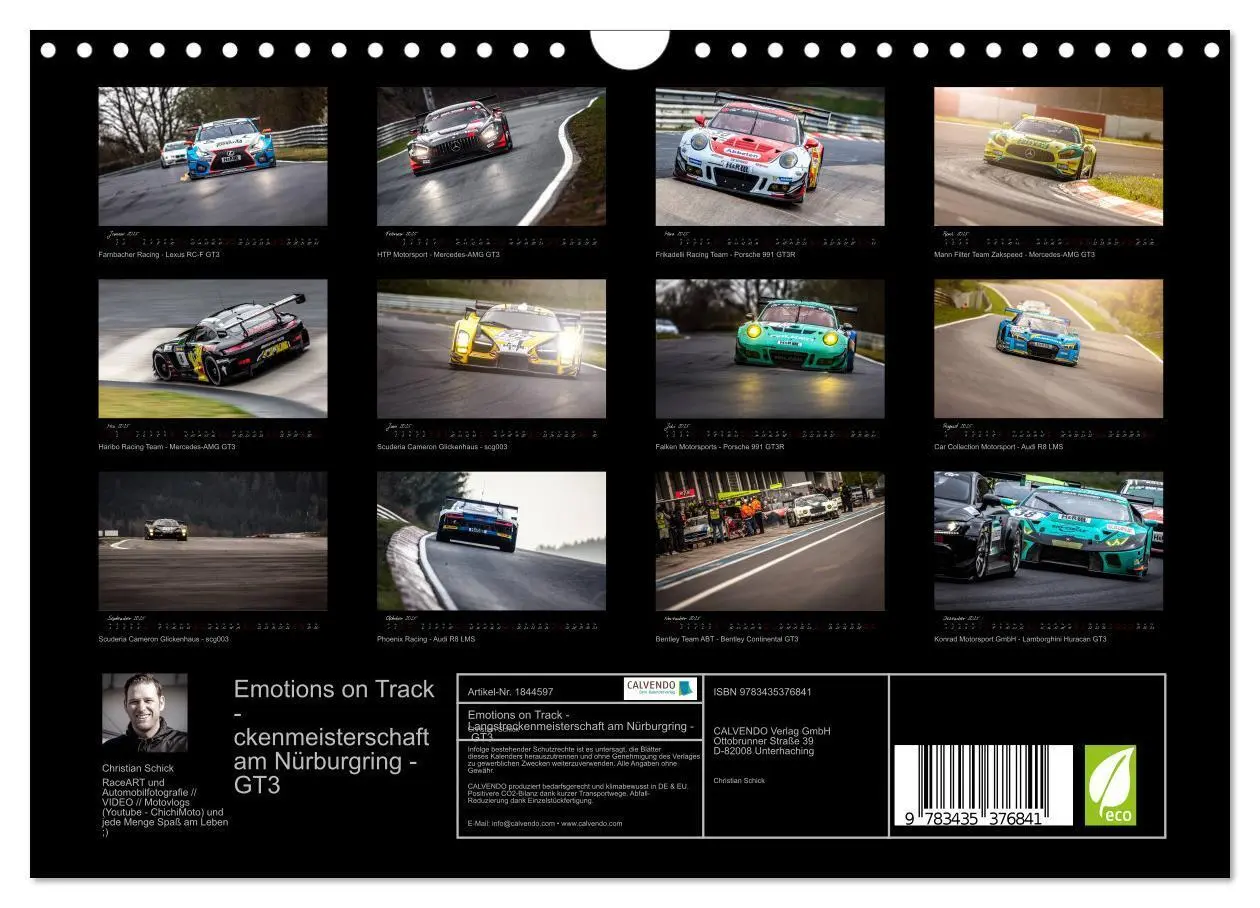Image resolution: width=1260 pixels, height=908 pixels.
Task: Click the email and website contact line
Action: pyautogui.click(x=545, y=824)
